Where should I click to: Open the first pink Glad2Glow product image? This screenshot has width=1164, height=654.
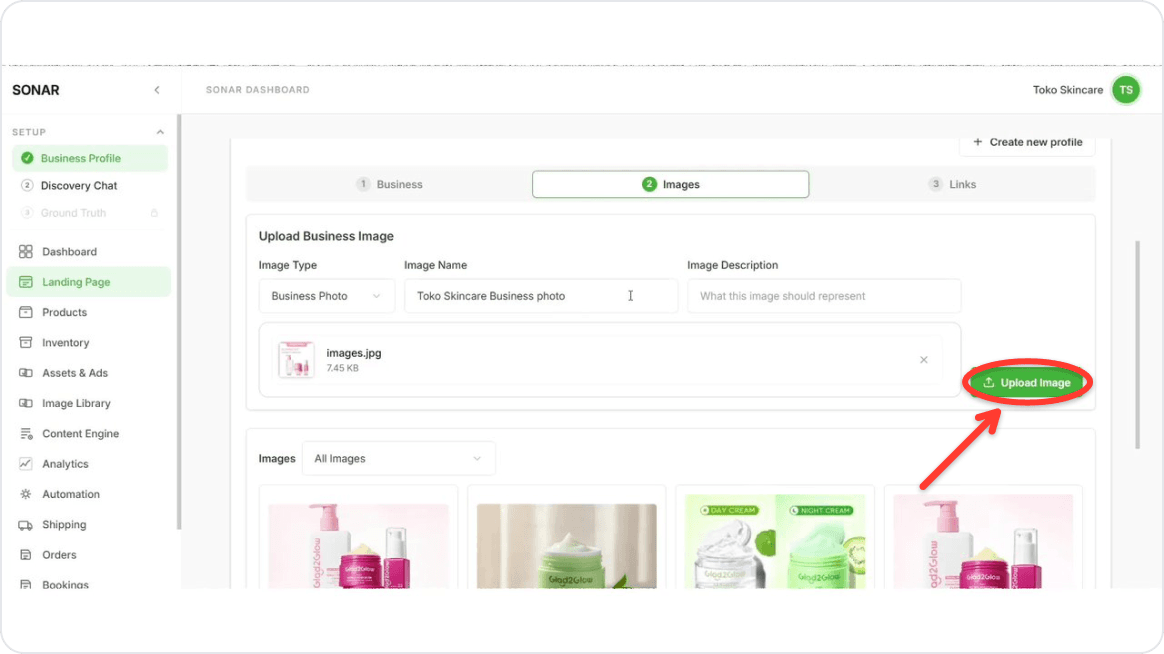coord(359,546)
